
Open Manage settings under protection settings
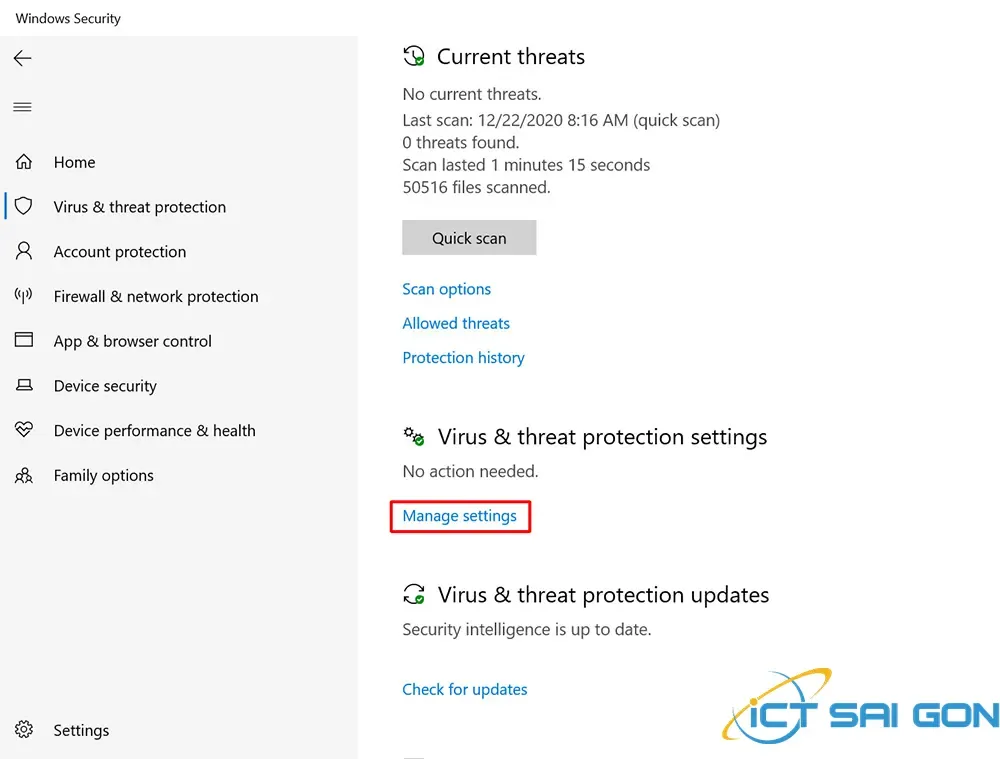click(x=460, y=515)
